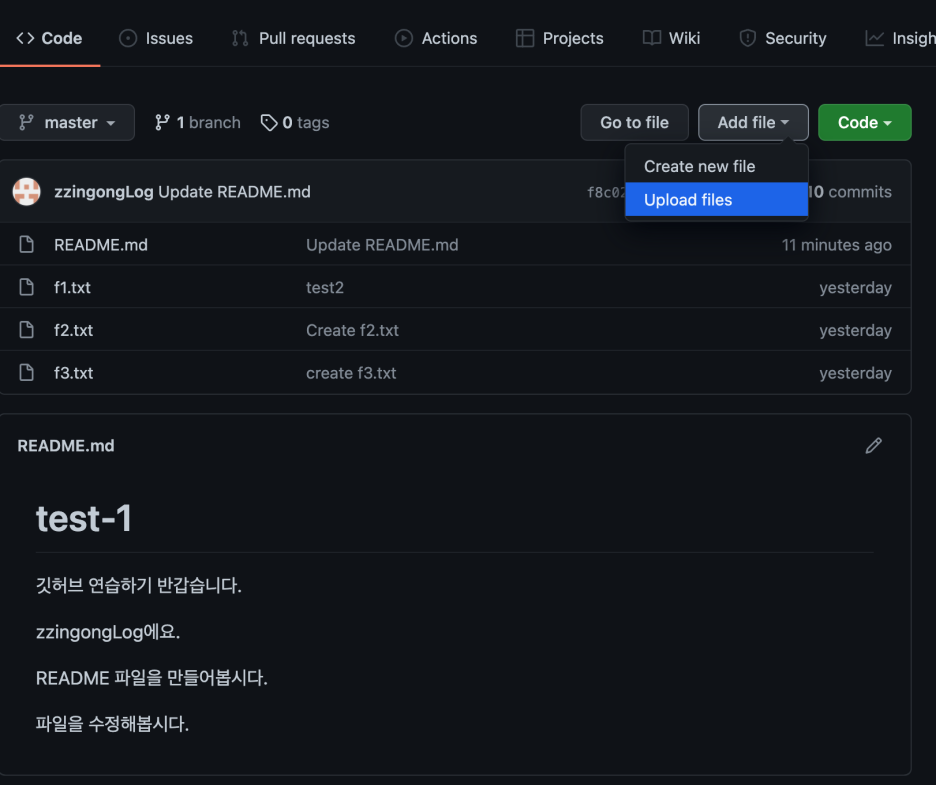Open the test2 commit message
The image size is (936, 785).
click(x=325, y=288)
